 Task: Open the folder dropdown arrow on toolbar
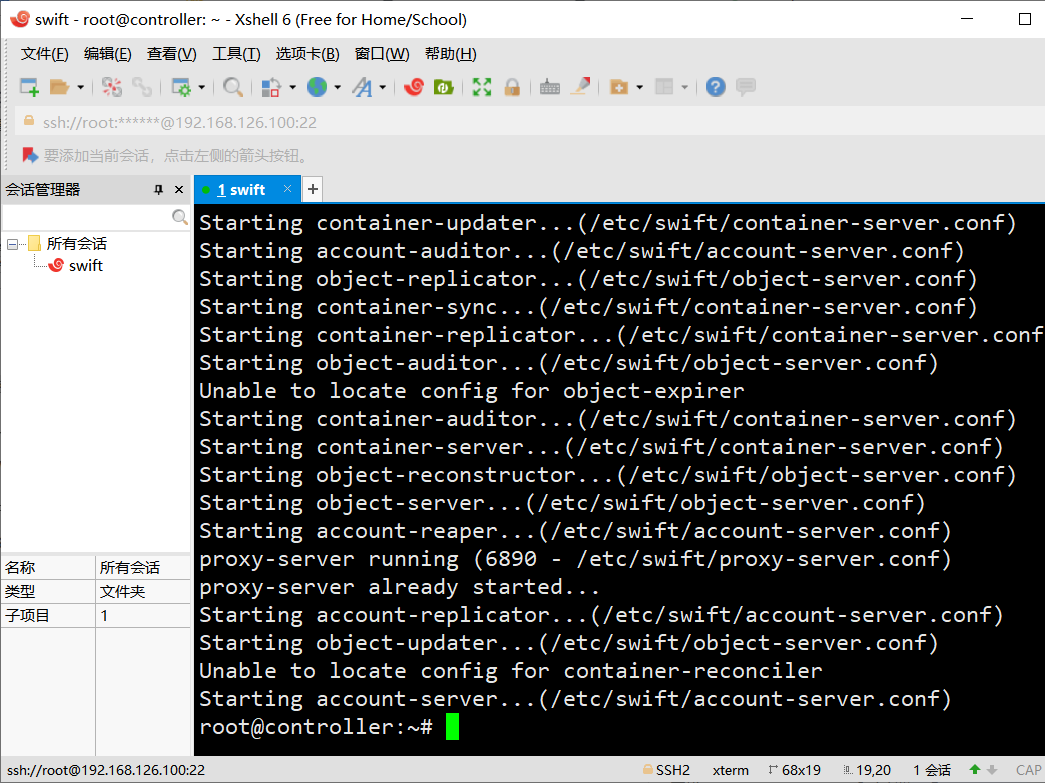pos(81,88)
